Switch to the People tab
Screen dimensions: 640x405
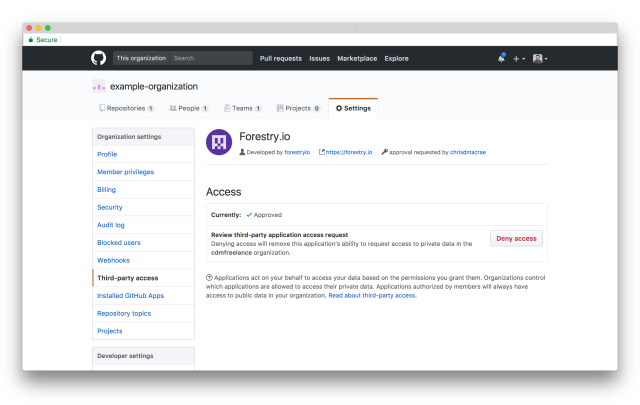point(189,108)
